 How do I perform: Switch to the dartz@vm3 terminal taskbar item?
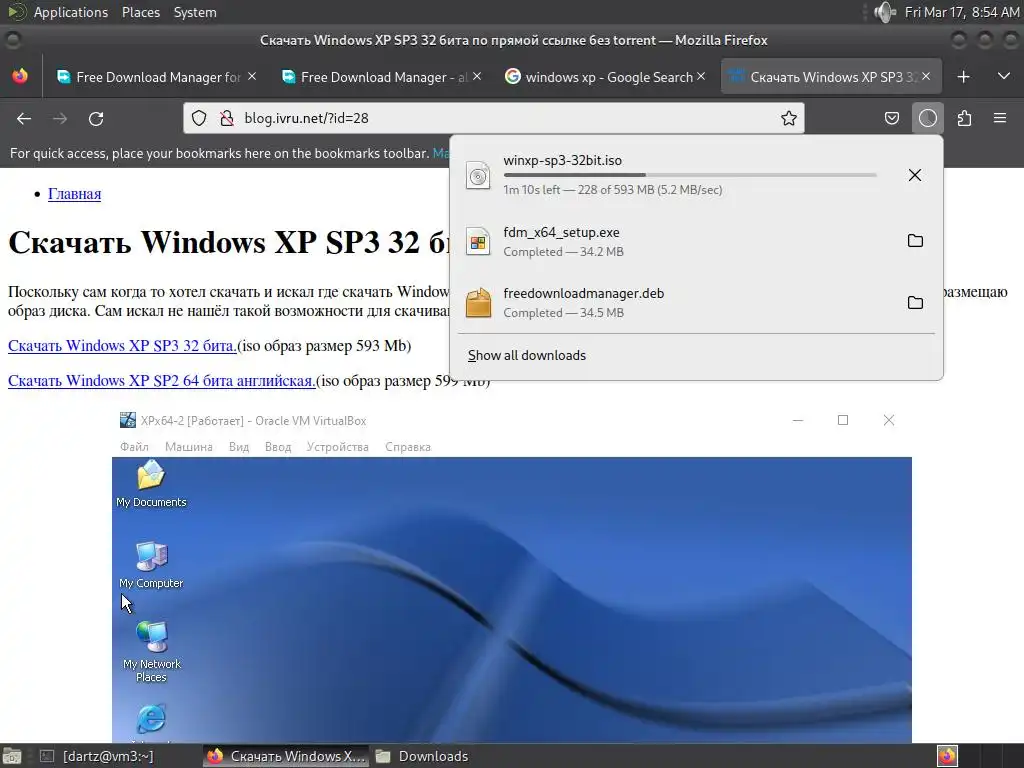pyautogui.click(x=96, y=756)
